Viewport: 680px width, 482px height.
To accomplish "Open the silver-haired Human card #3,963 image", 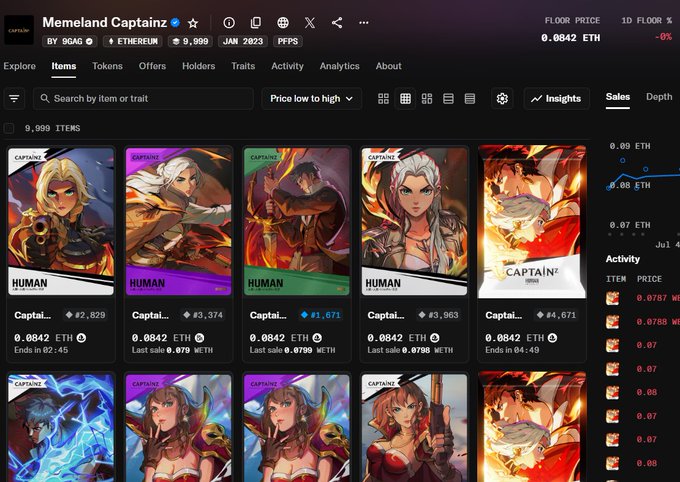I will coord(414,222).
